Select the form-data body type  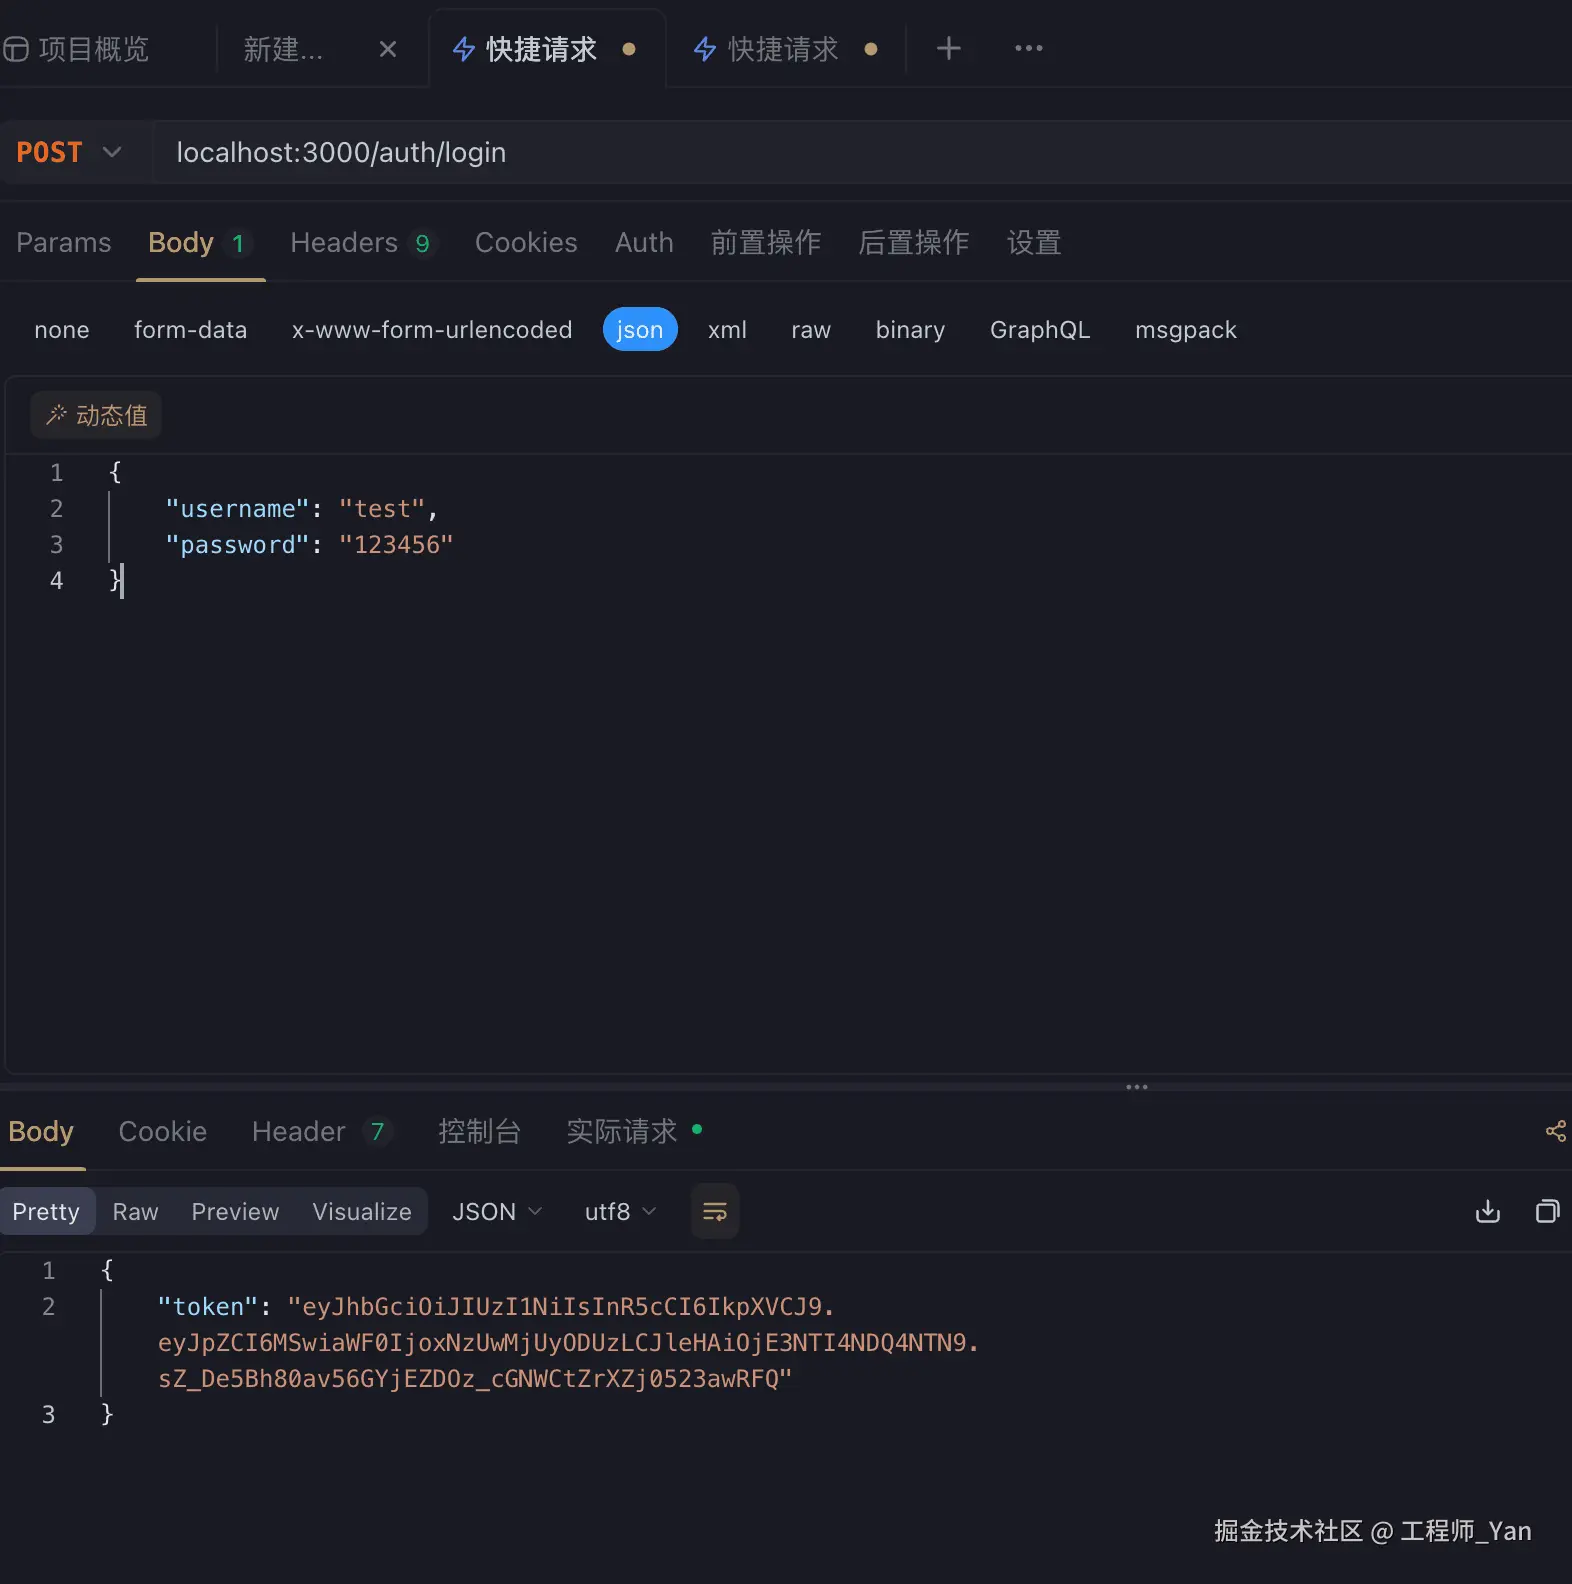(190, 330)
